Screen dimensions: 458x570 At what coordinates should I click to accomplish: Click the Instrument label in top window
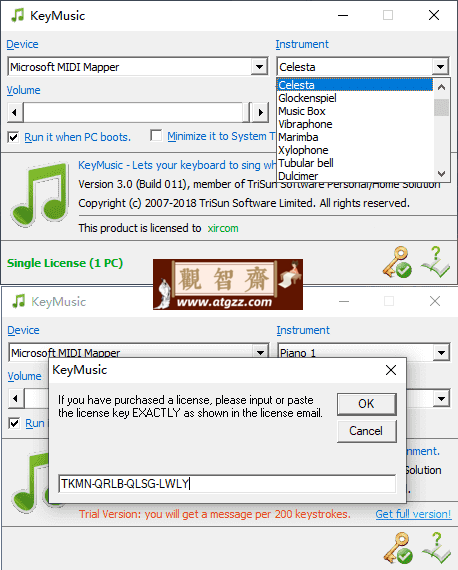302,44
